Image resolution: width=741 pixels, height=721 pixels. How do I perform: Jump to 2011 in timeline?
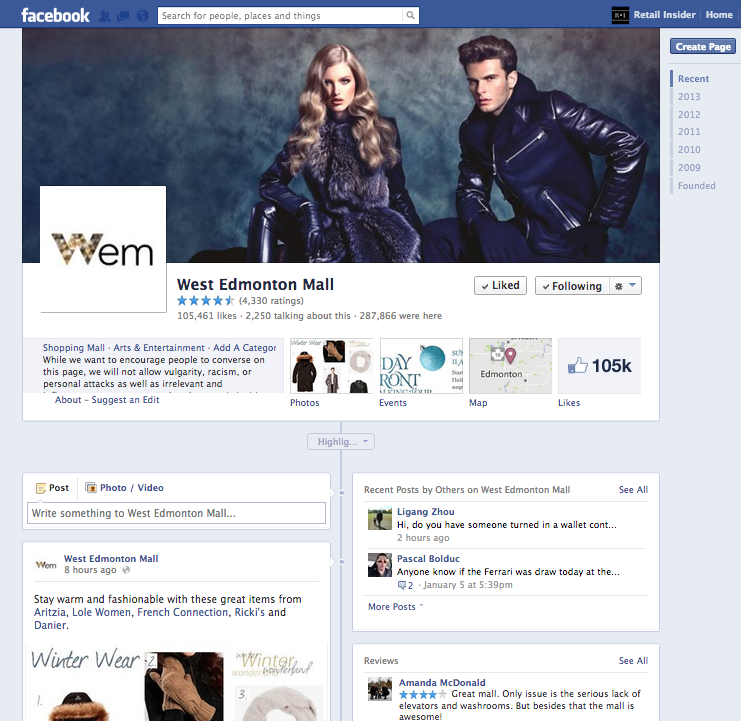coord(689,132)
